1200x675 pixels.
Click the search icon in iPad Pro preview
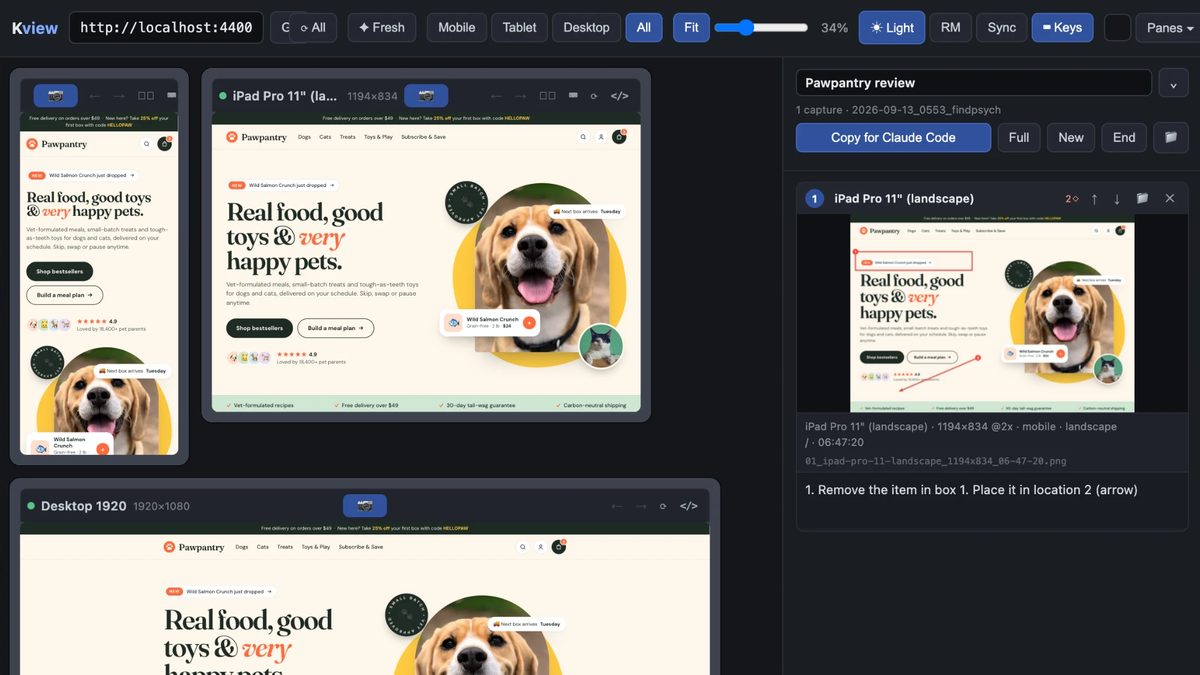583,137
